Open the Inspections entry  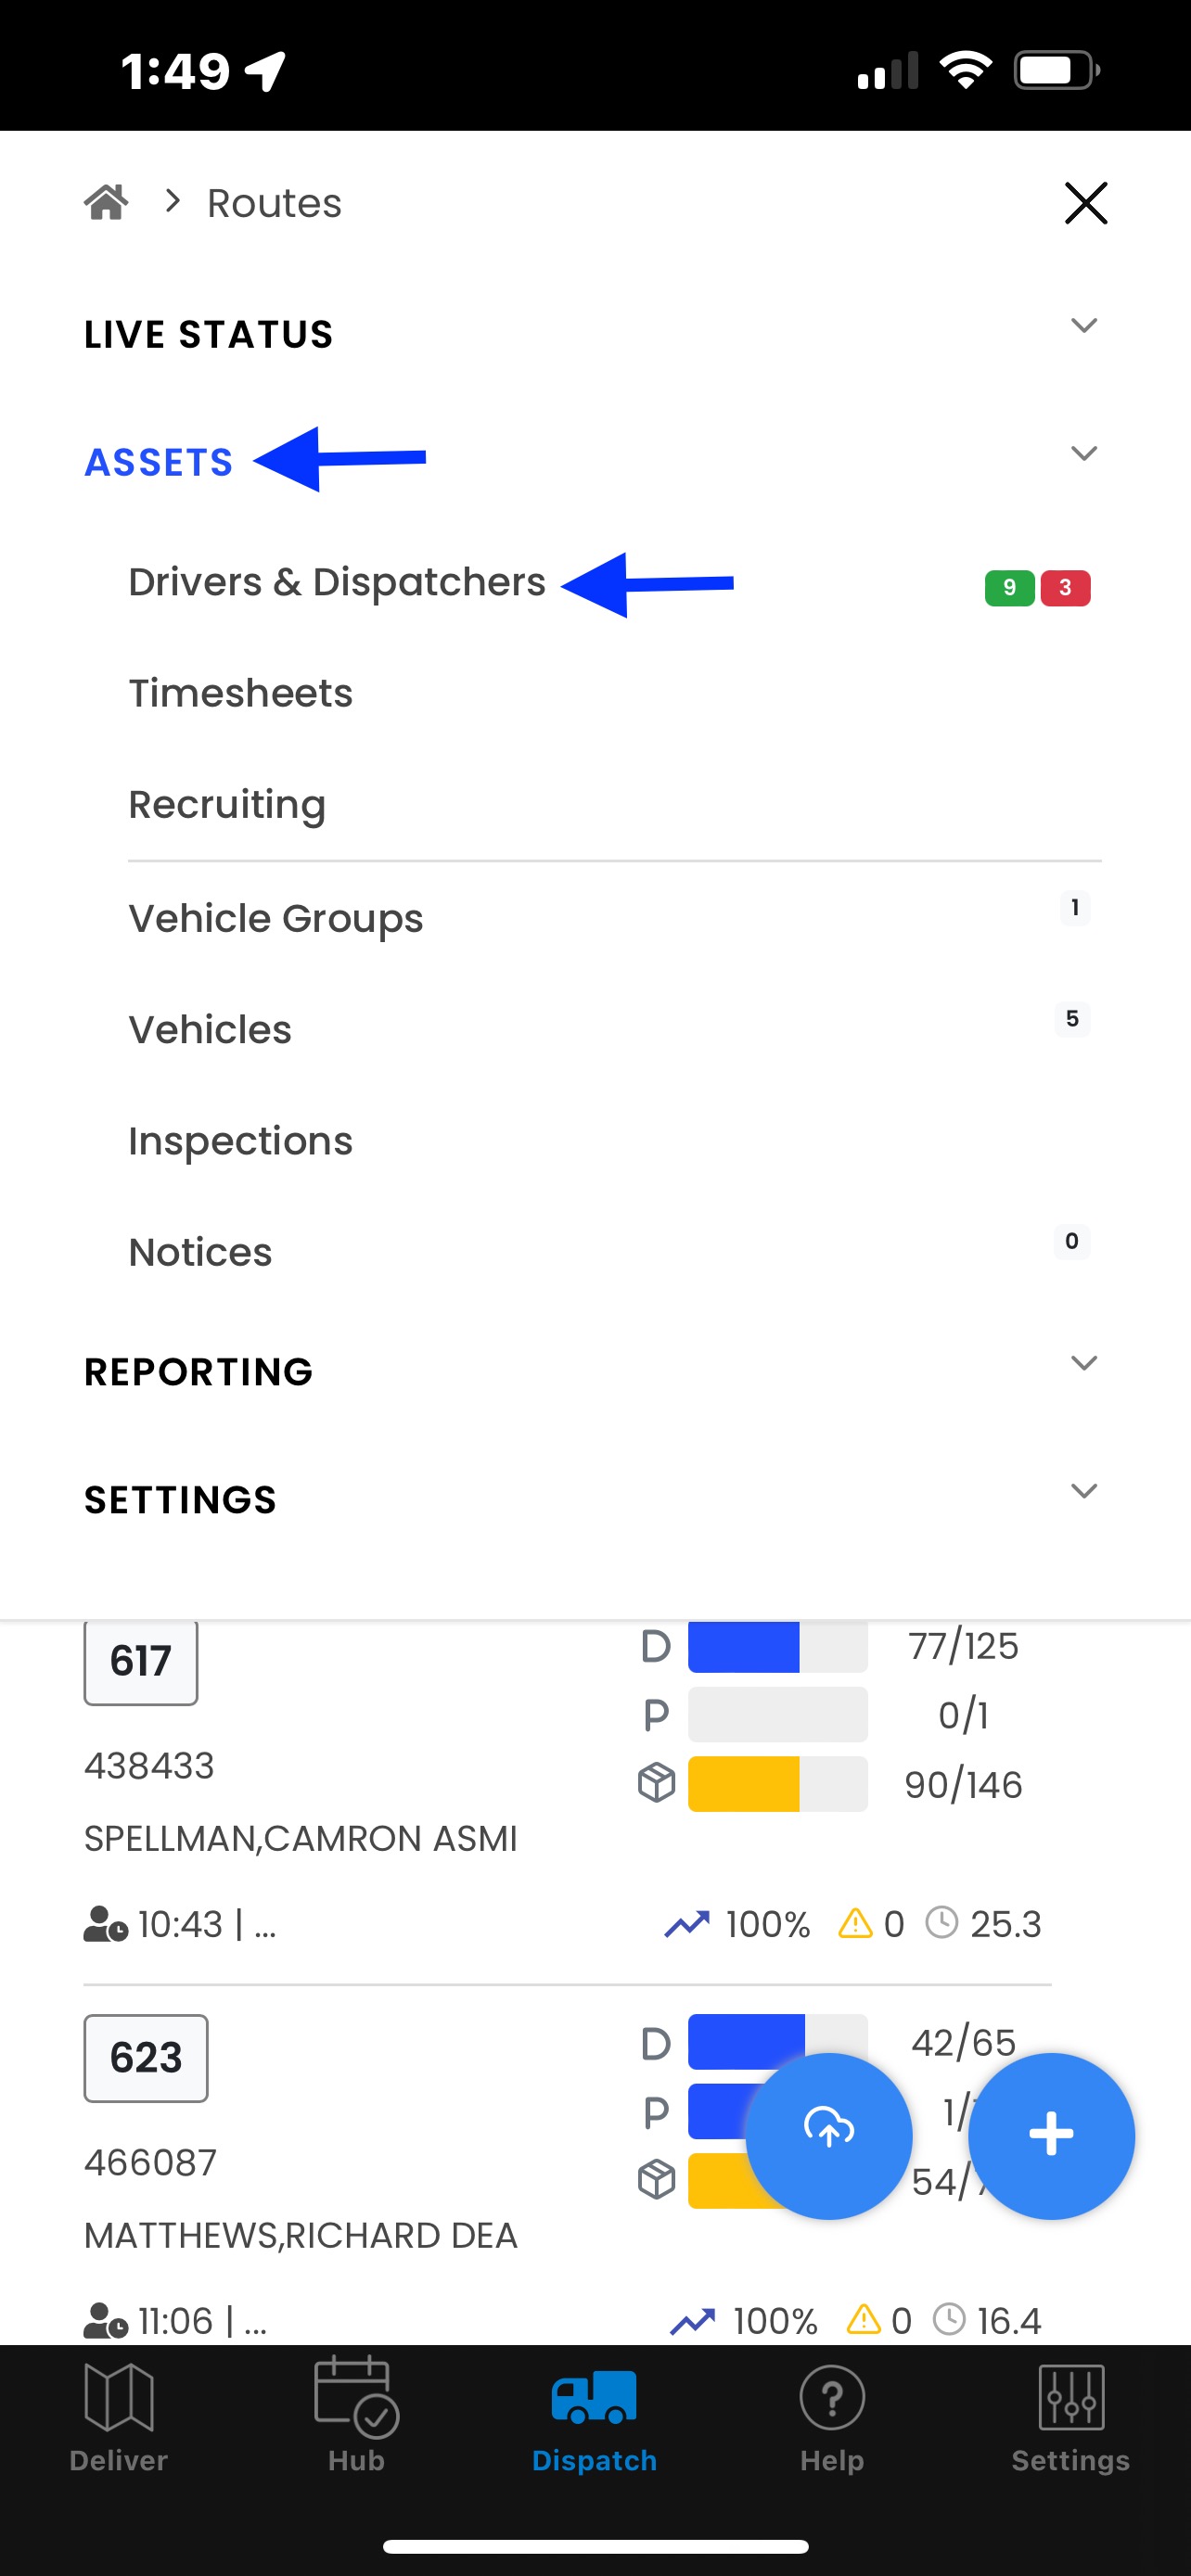[x=240, y=1142]
